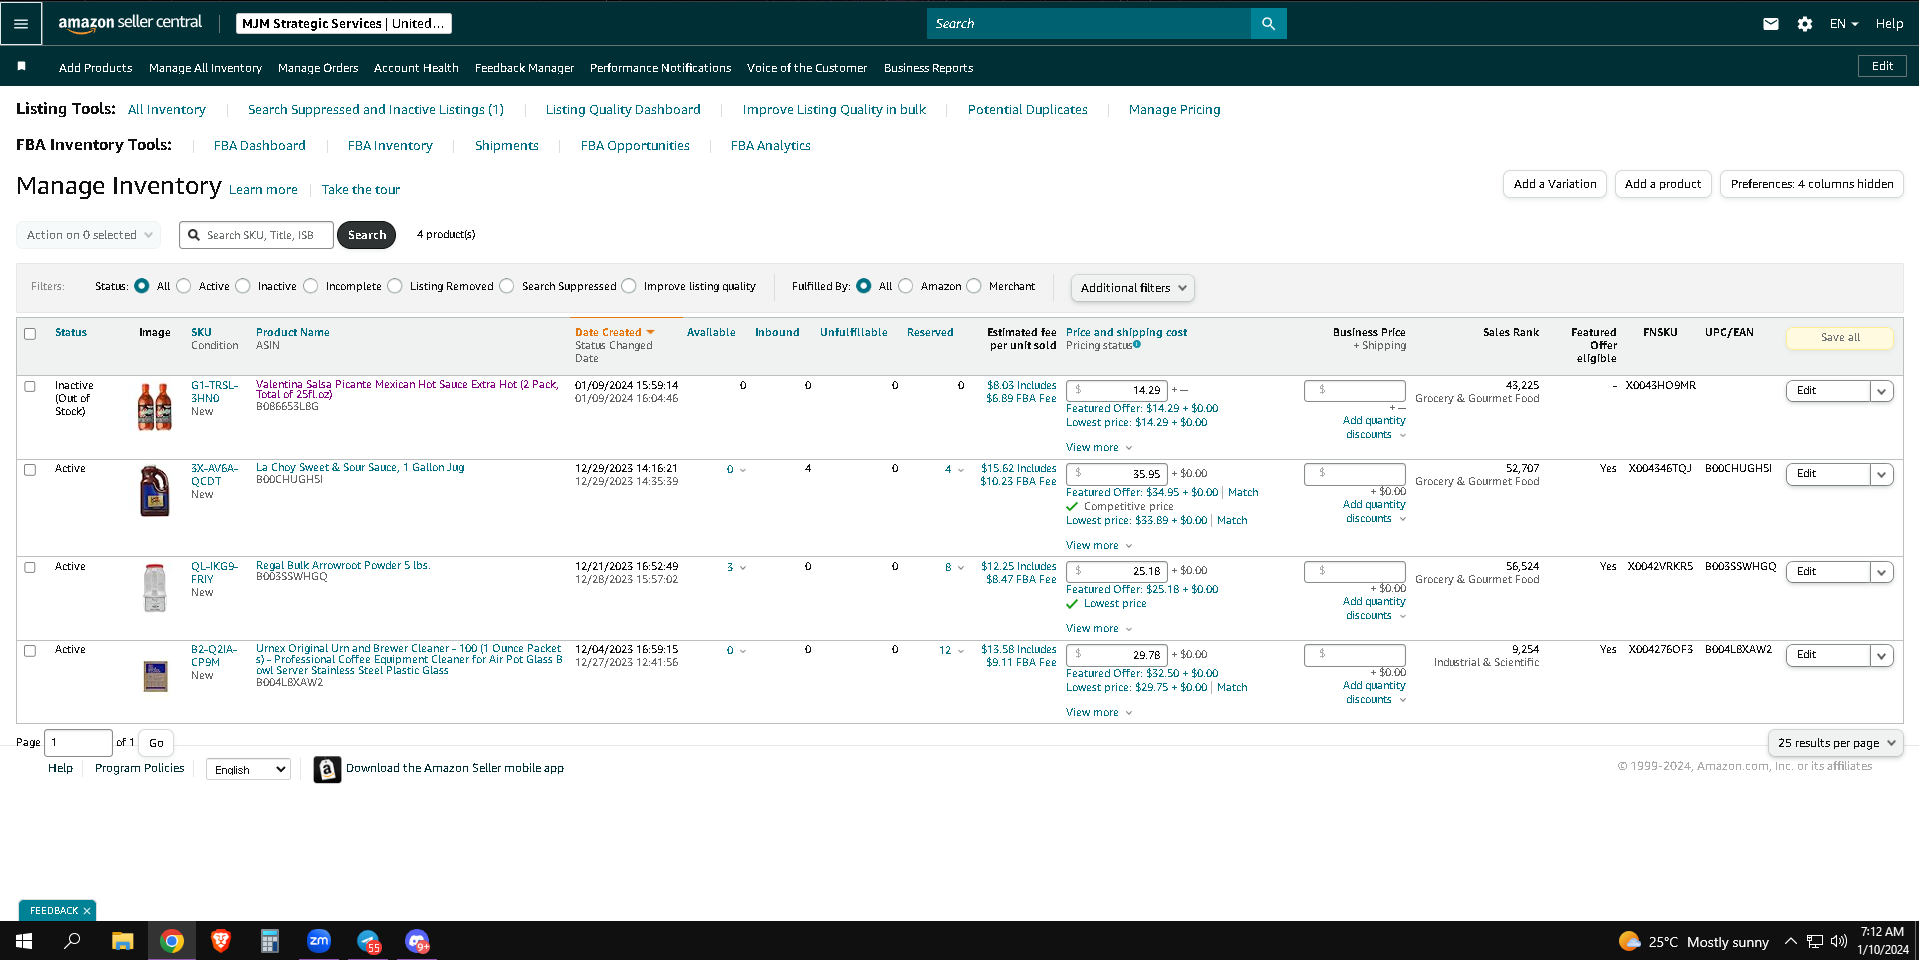Open the Add Products menu item
The width and height of the screenshot is (1919, 960).
(95, 68)
